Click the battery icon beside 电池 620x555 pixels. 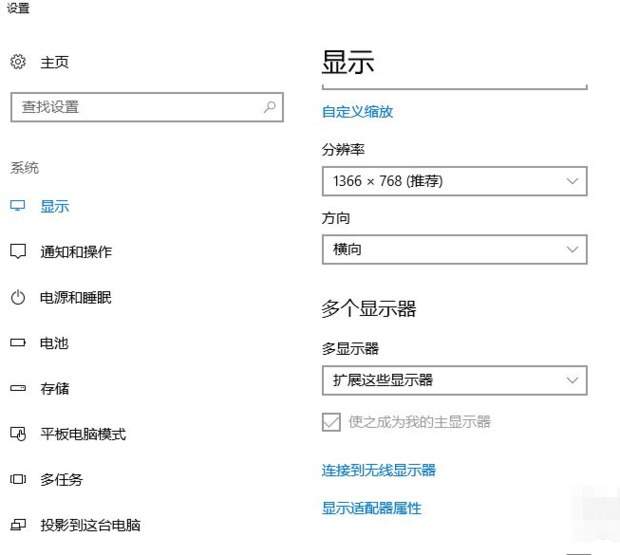pos(18,342)
